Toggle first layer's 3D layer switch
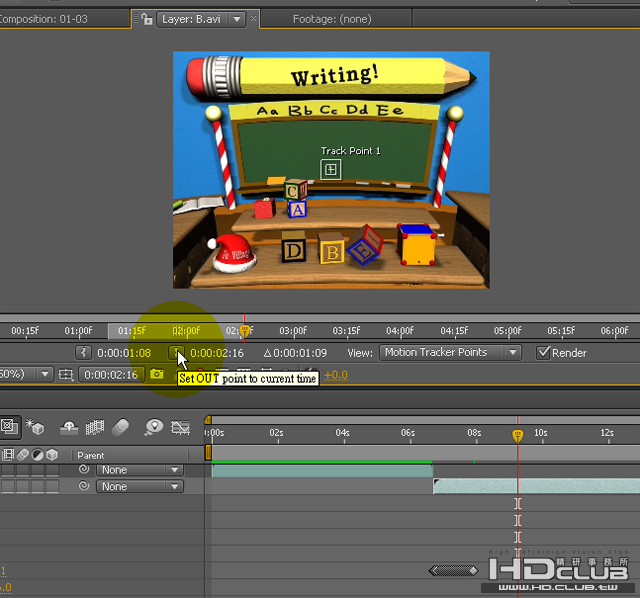The image size is (640, 598). coord(51,470)
